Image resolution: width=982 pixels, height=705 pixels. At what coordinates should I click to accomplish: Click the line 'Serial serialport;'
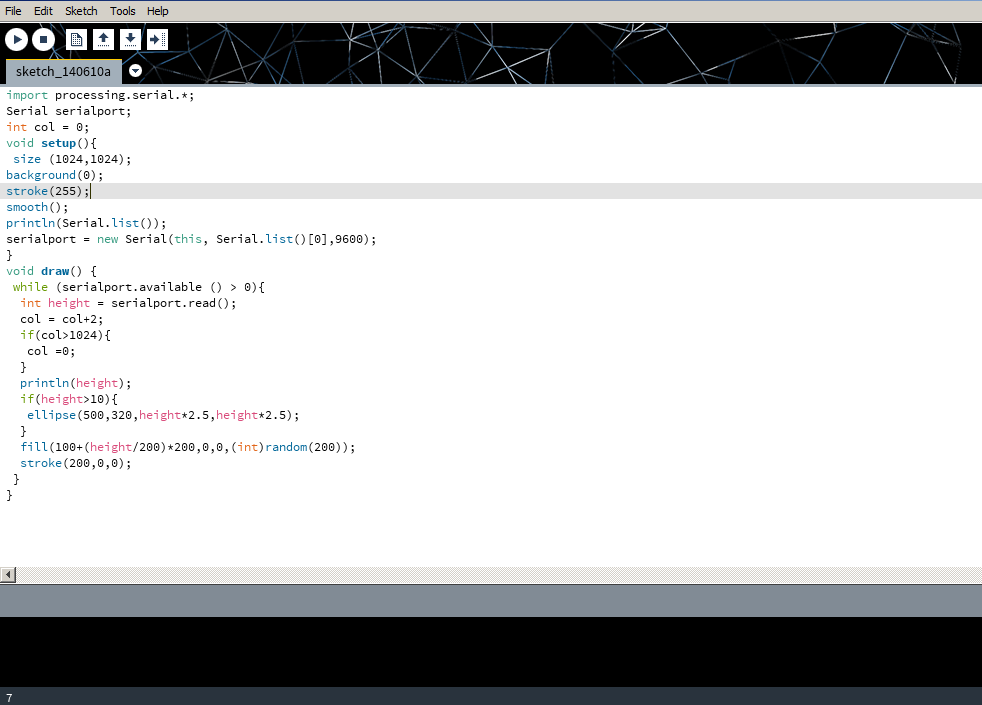69,111
